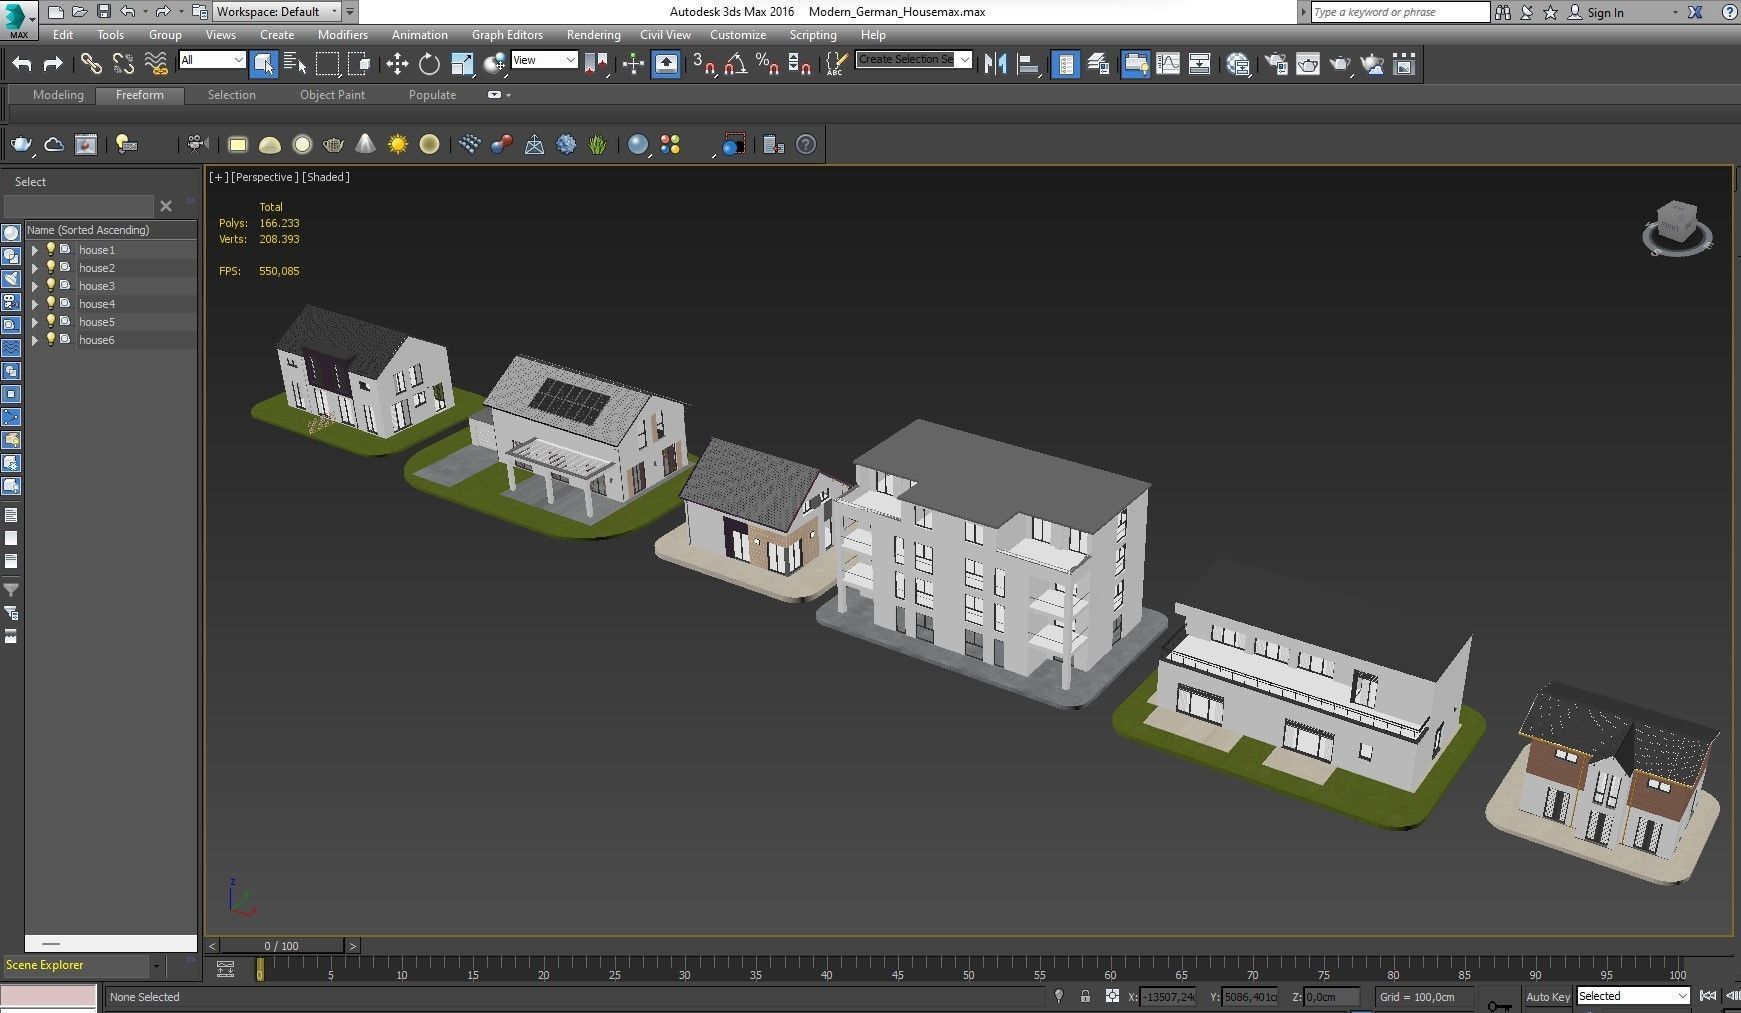This screenshot has height=1013, width=1741.
Task: Clear the Scene Explorer search with X
Action: pyautogui.click(x=166, y=206)
